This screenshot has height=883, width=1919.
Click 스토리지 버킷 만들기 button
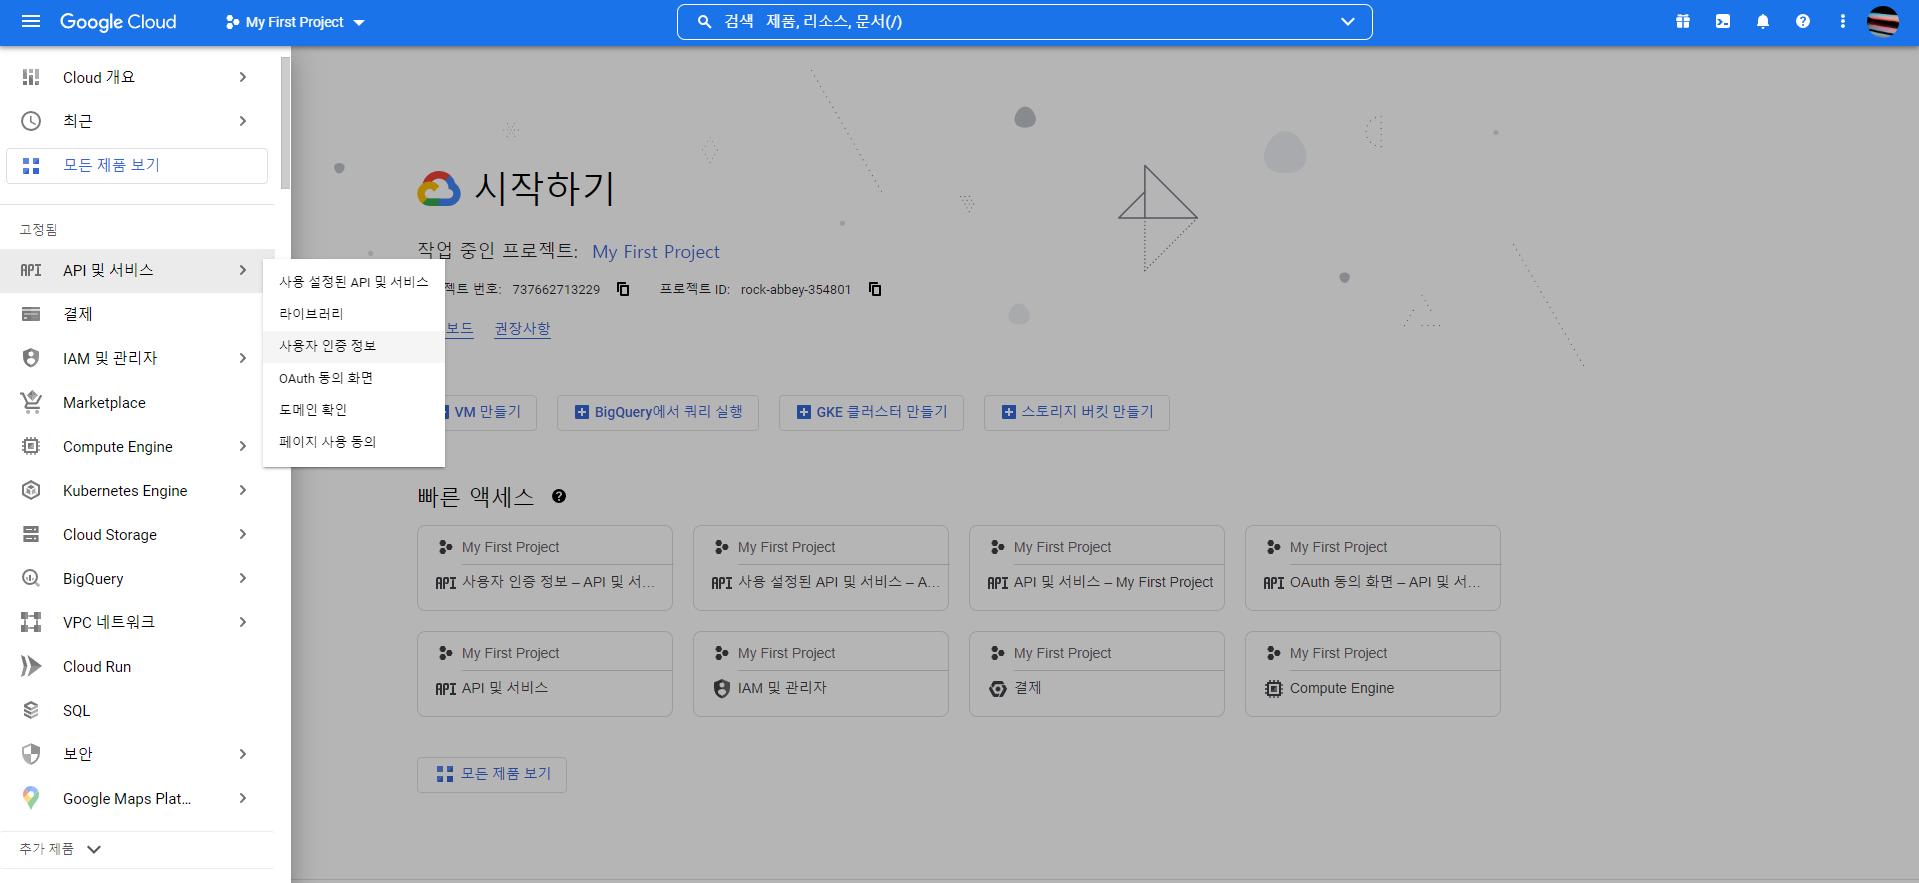(1077, 412)
